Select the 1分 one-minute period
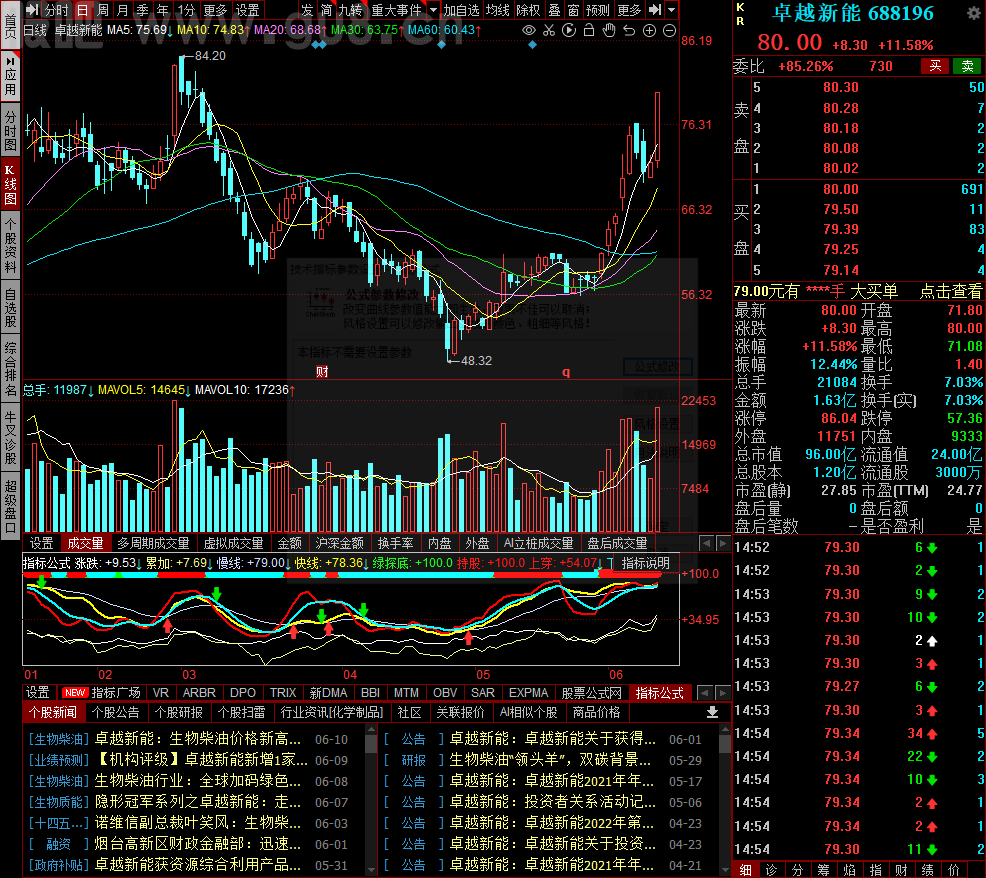This screenshot has height=878, width=986. [186, 10]
